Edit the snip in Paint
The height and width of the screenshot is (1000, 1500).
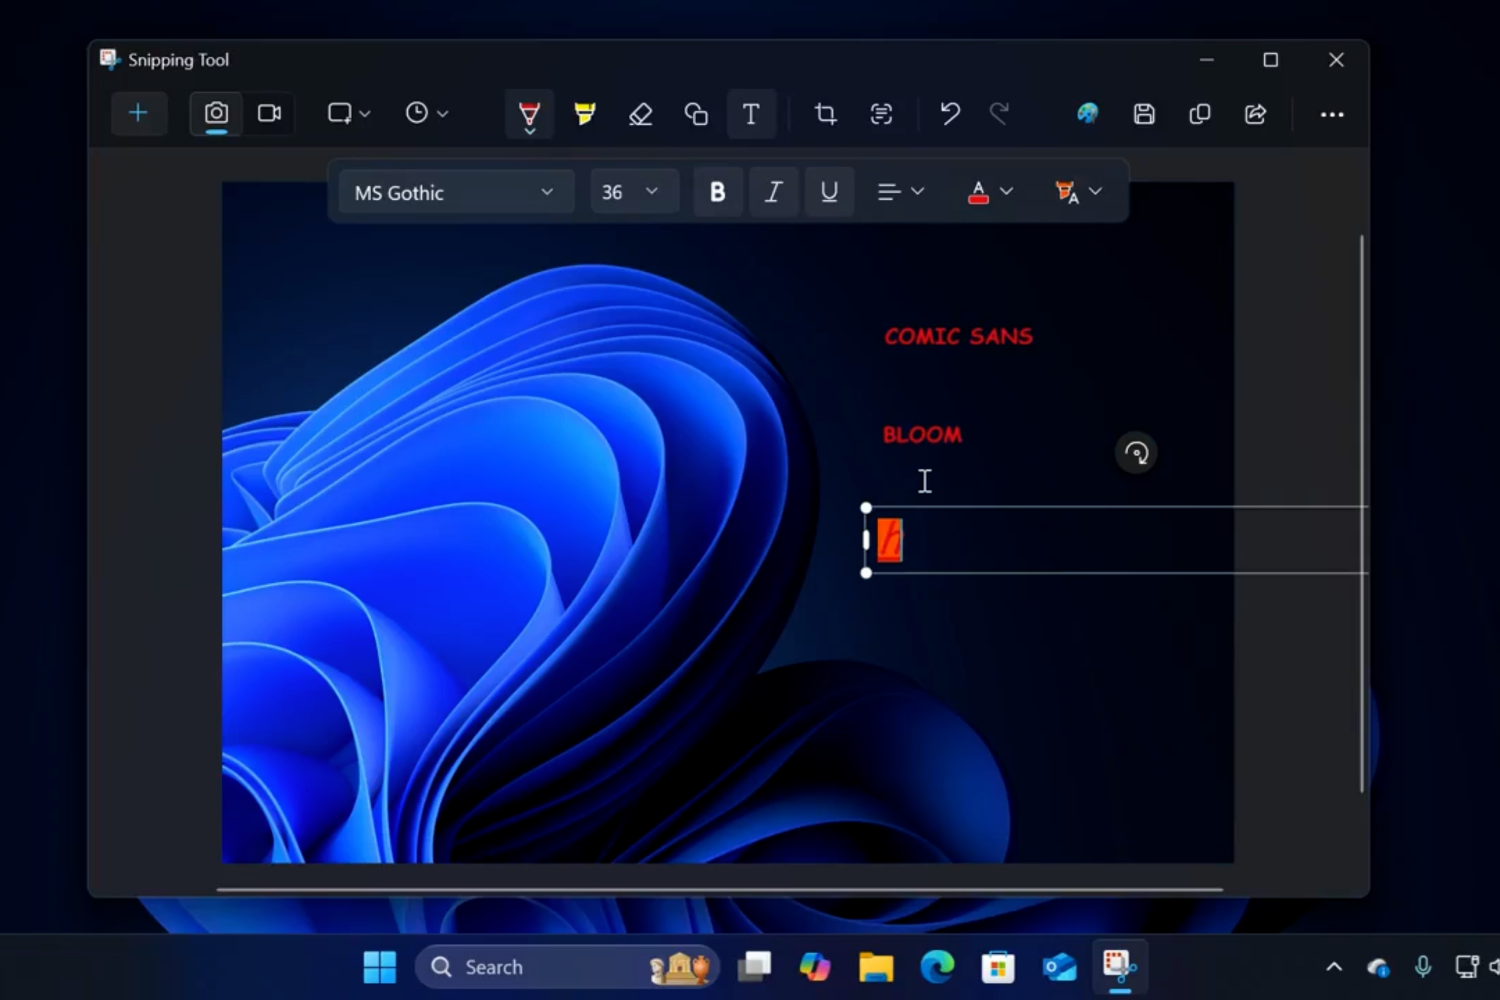[1088, 114]
